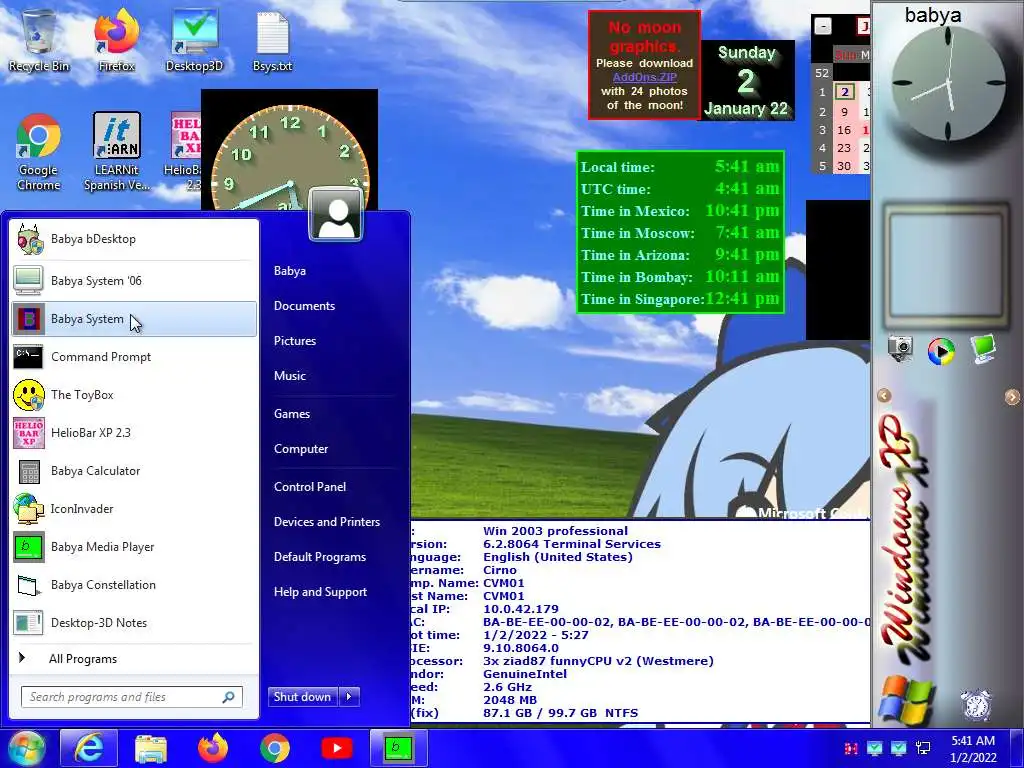Open Help and Support

click(x=321, y=592)
